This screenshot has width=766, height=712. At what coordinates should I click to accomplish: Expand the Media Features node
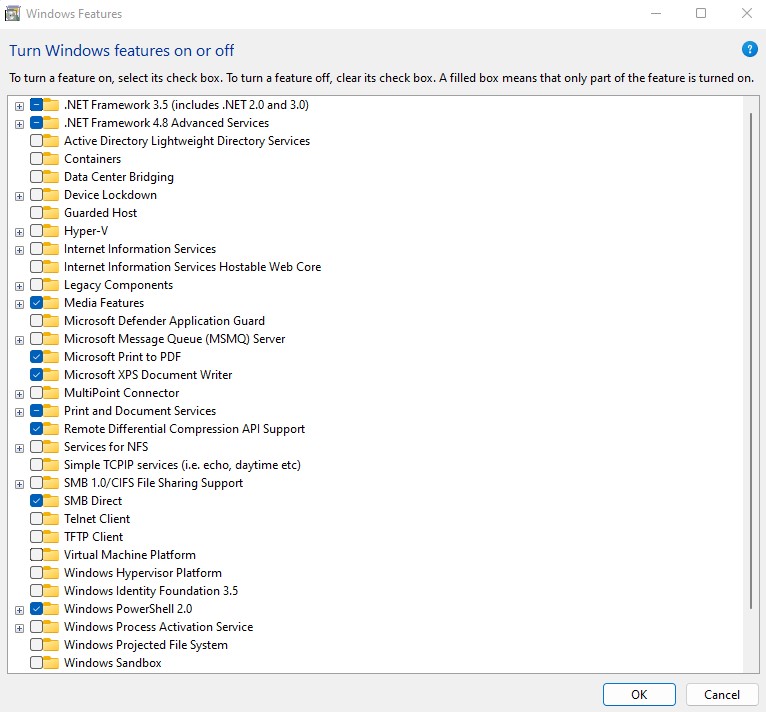(x=19, y=303)
